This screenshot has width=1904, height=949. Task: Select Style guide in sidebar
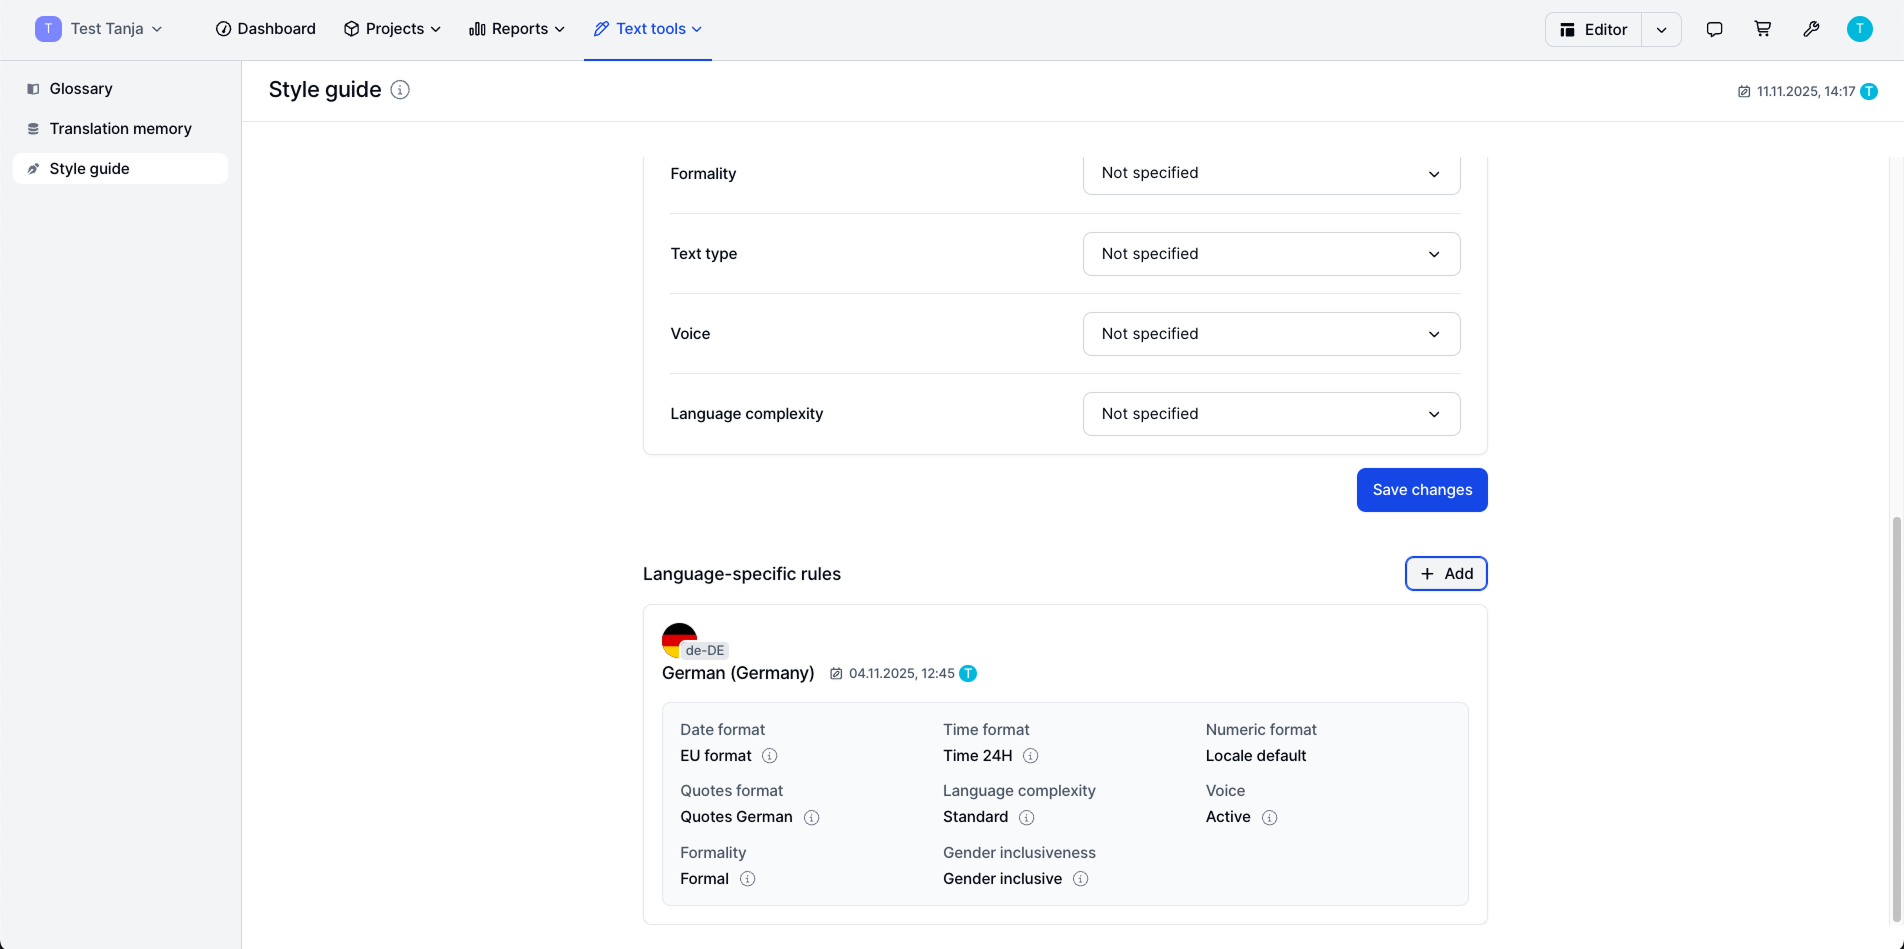[x=120, y=169]
